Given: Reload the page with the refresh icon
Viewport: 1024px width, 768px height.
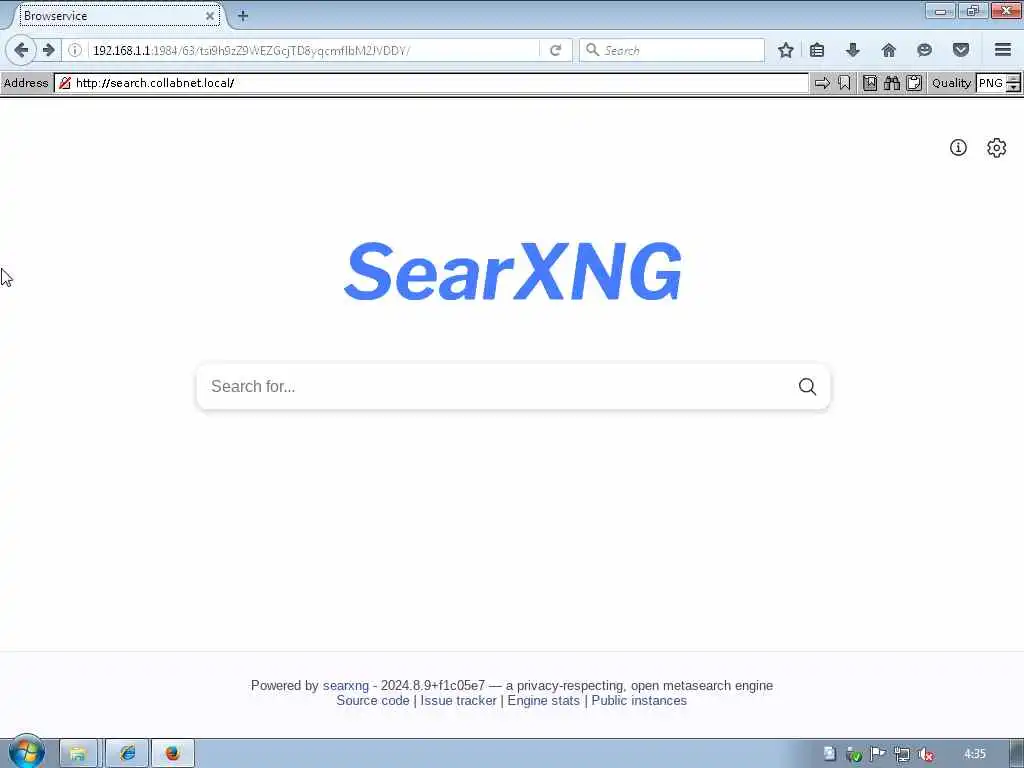Looking at the screenshot, I should (x=555, y=50).
